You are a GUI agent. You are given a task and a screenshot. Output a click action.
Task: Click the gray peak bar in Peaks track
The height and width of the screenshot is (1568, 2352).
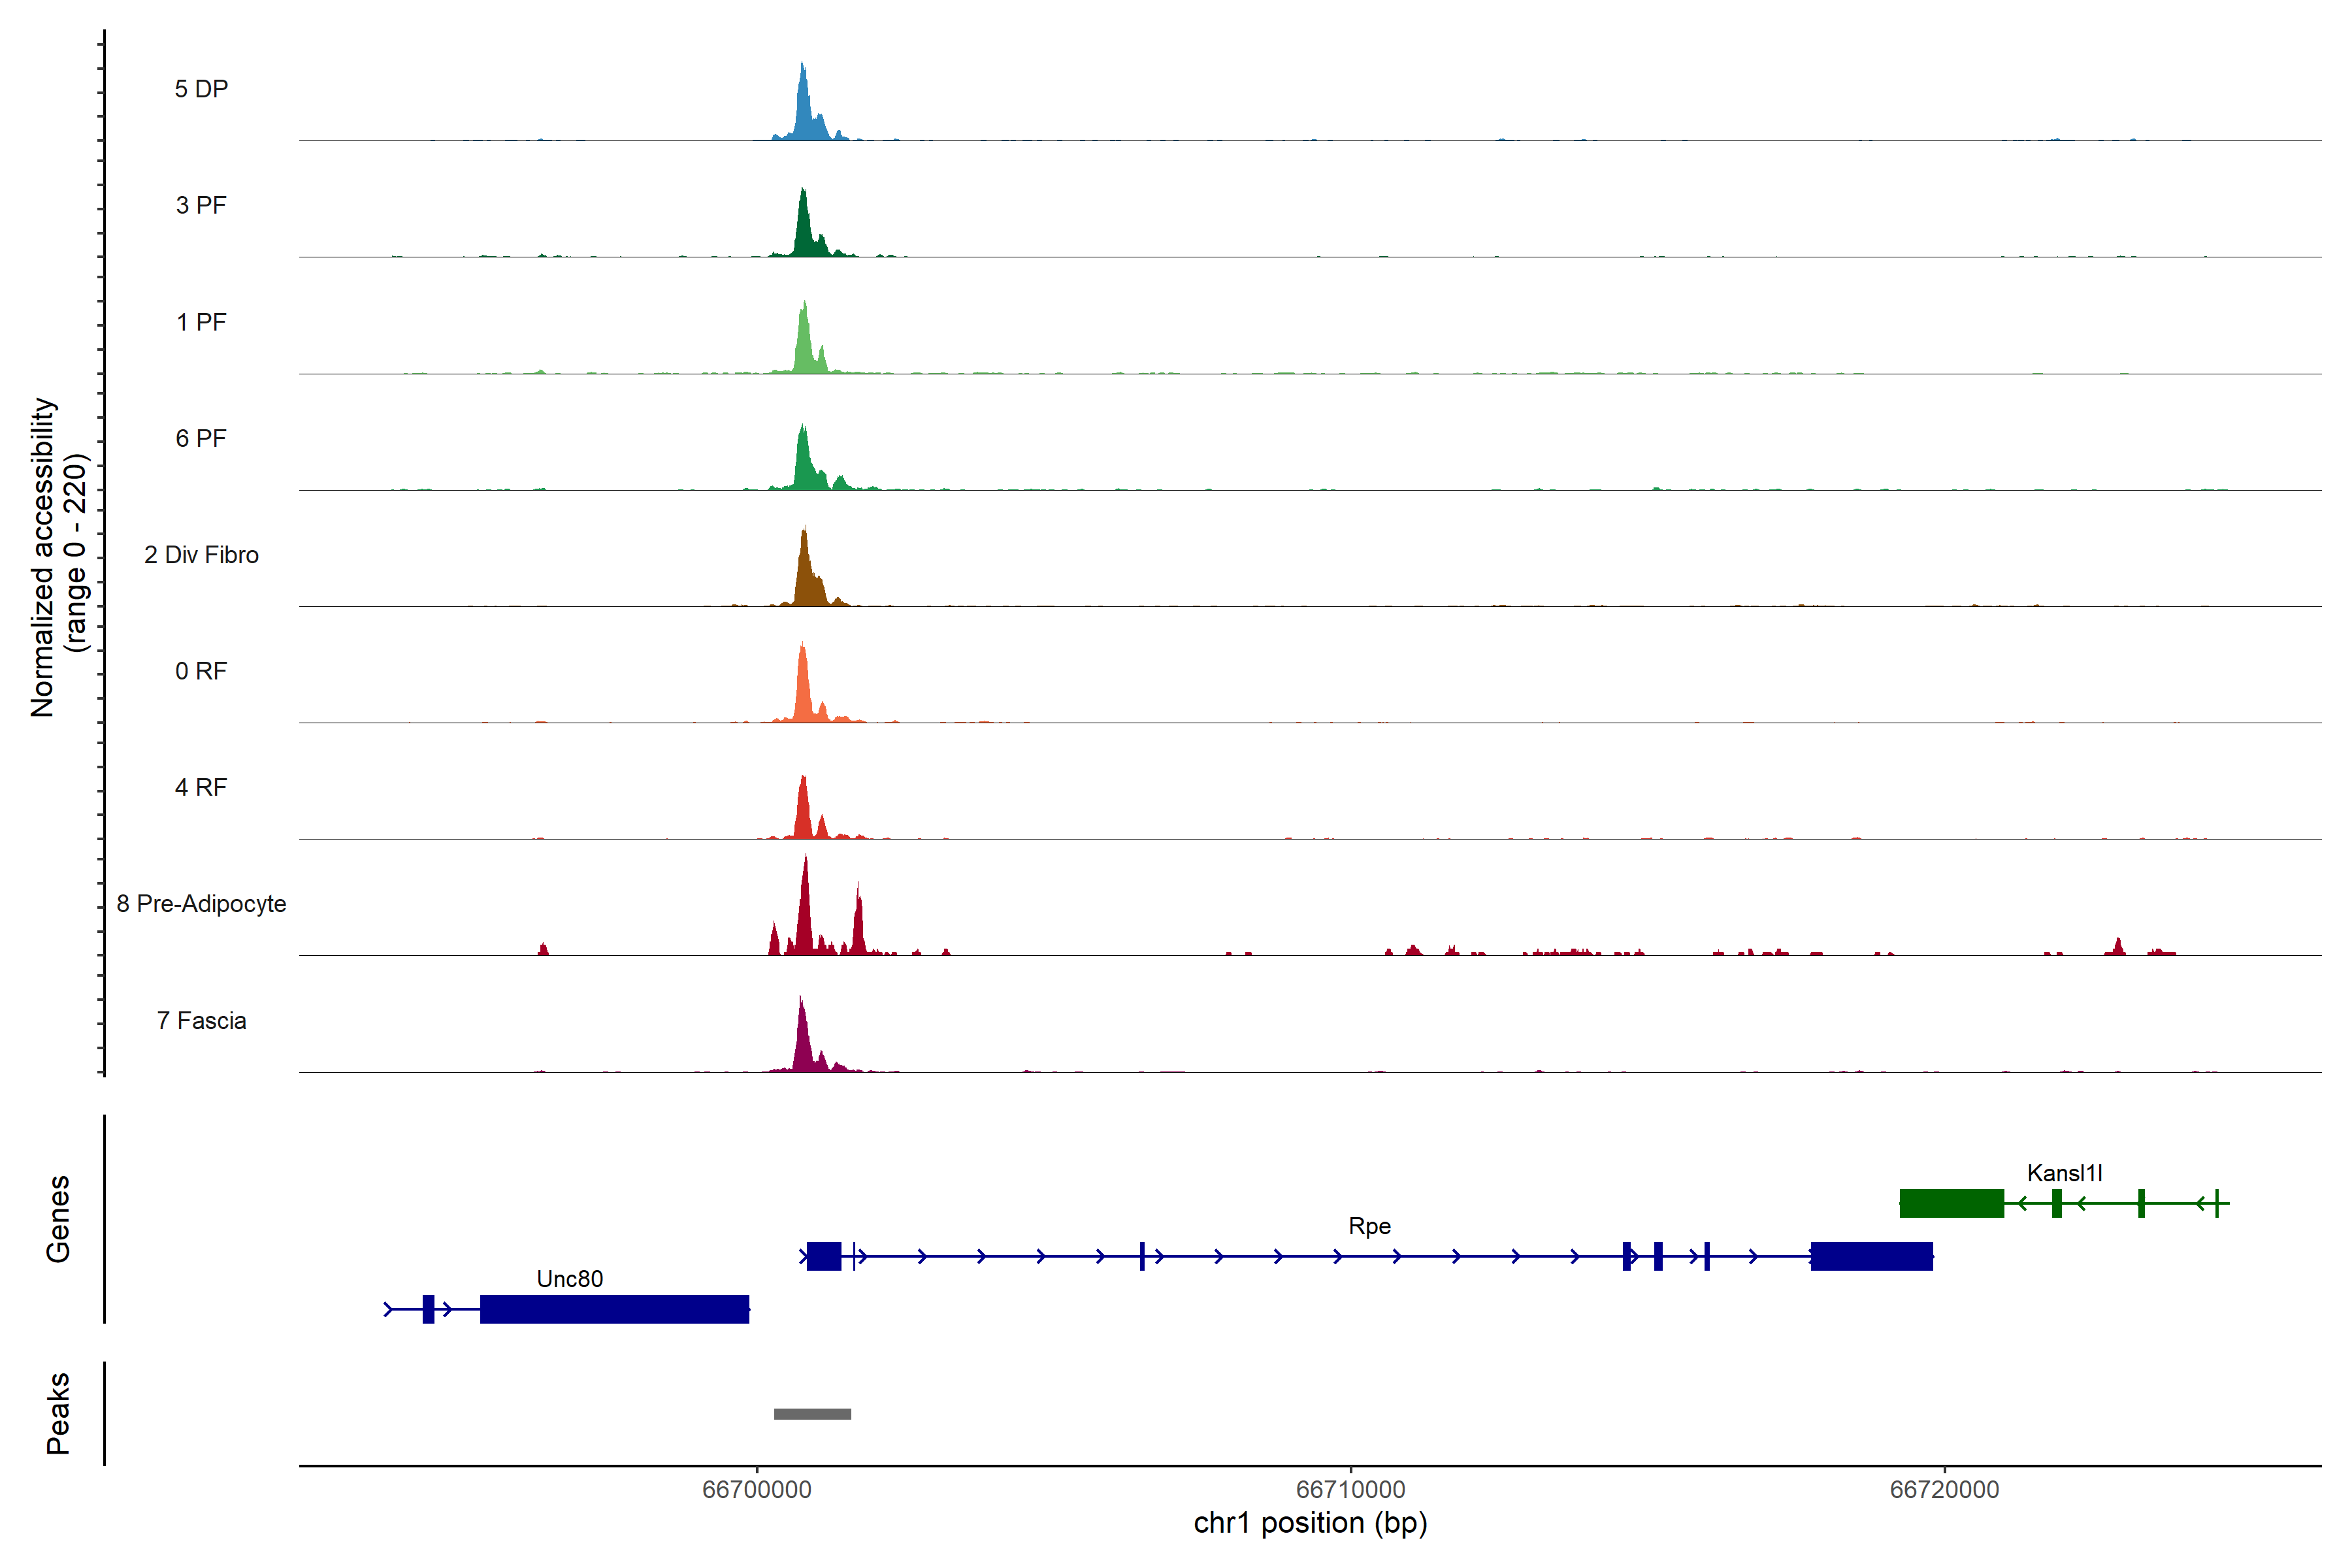coord(812,1414)
